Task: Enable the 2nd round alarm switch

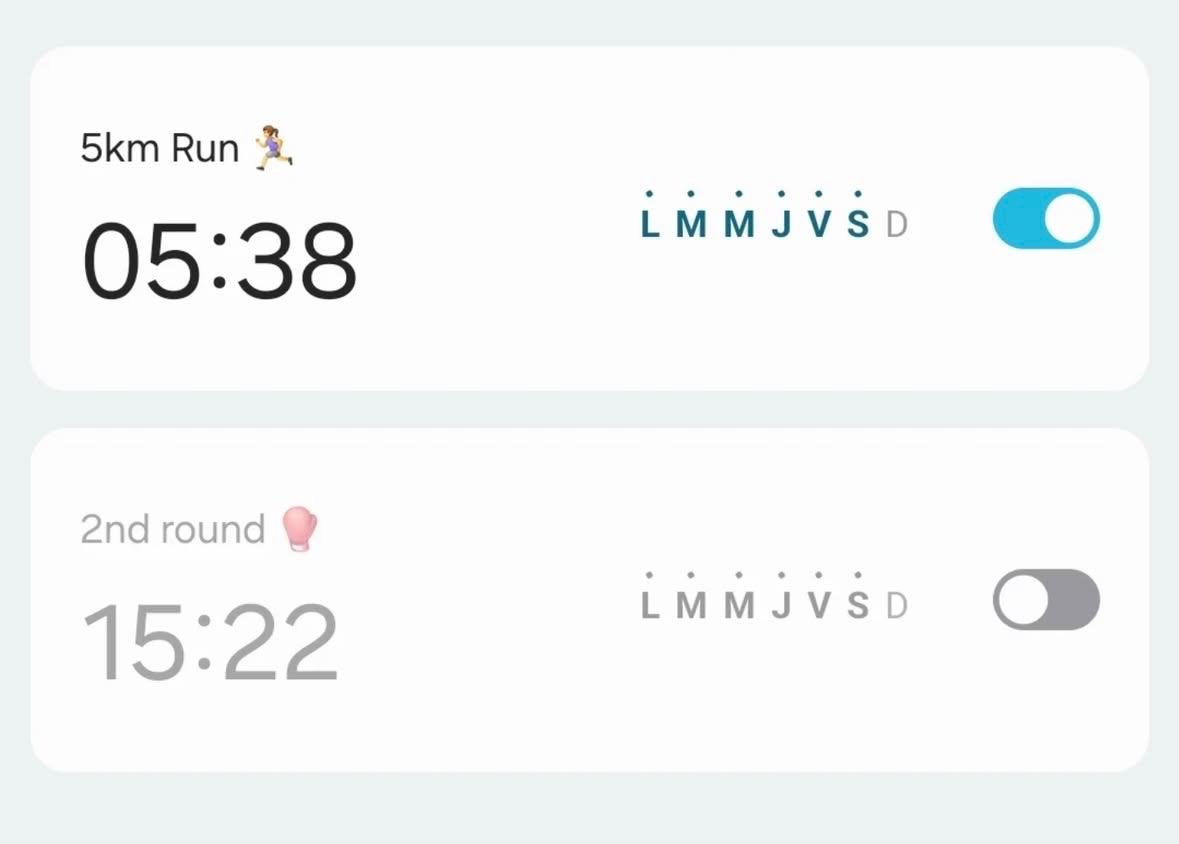Action: [1045, 600]
